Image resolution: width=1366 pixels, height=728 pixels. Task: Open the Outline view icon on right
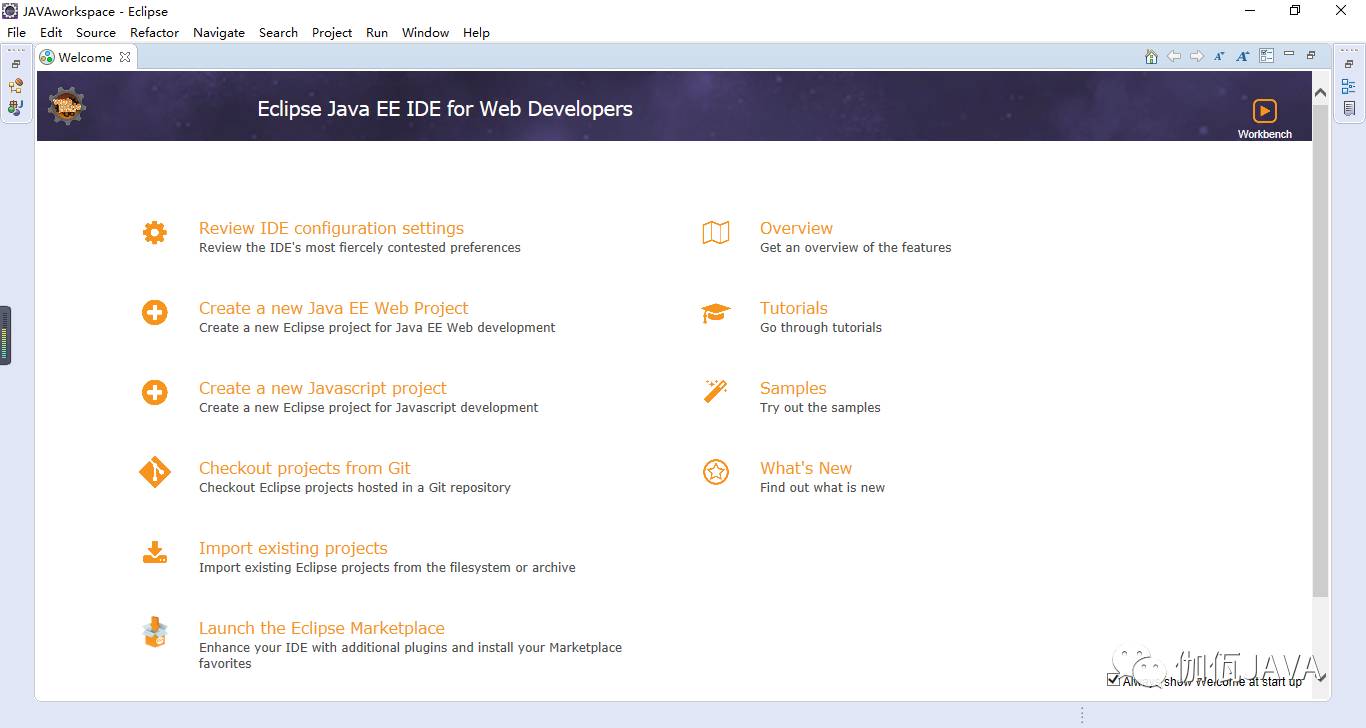[x=1349, y=87]
